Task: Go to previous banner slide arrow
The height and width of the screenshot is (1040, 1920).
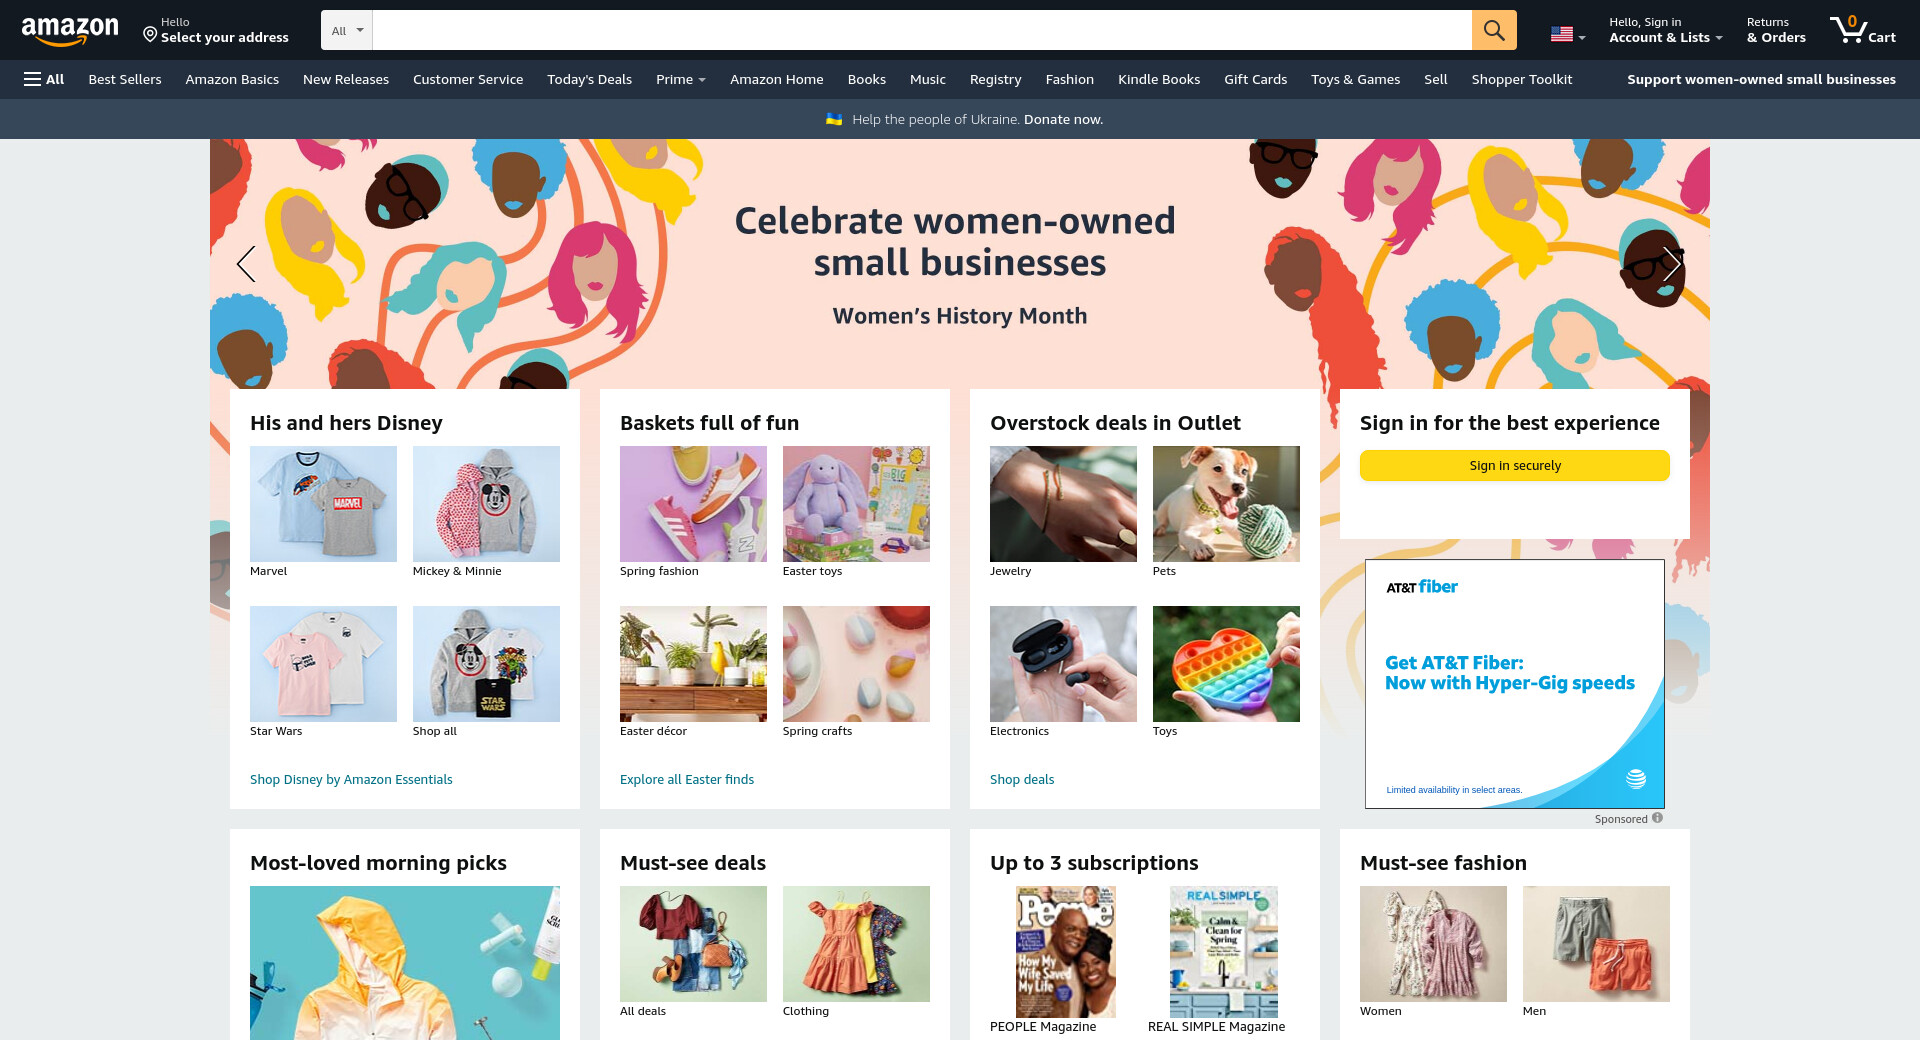Action: 246,264
